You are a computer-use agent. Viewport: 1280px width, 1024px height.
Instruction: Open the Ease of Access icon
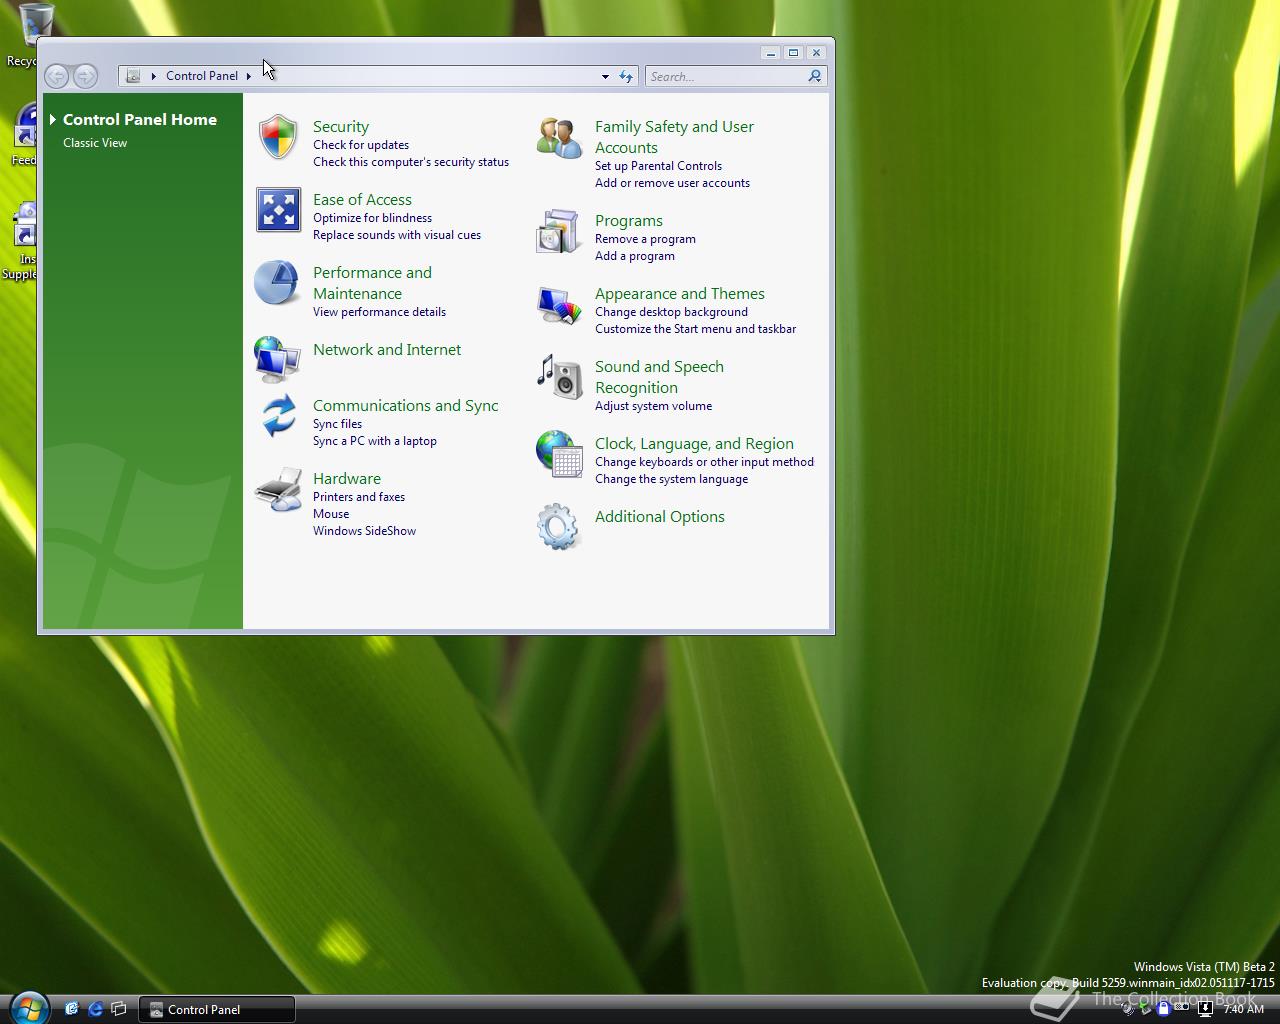click(278, 210)
